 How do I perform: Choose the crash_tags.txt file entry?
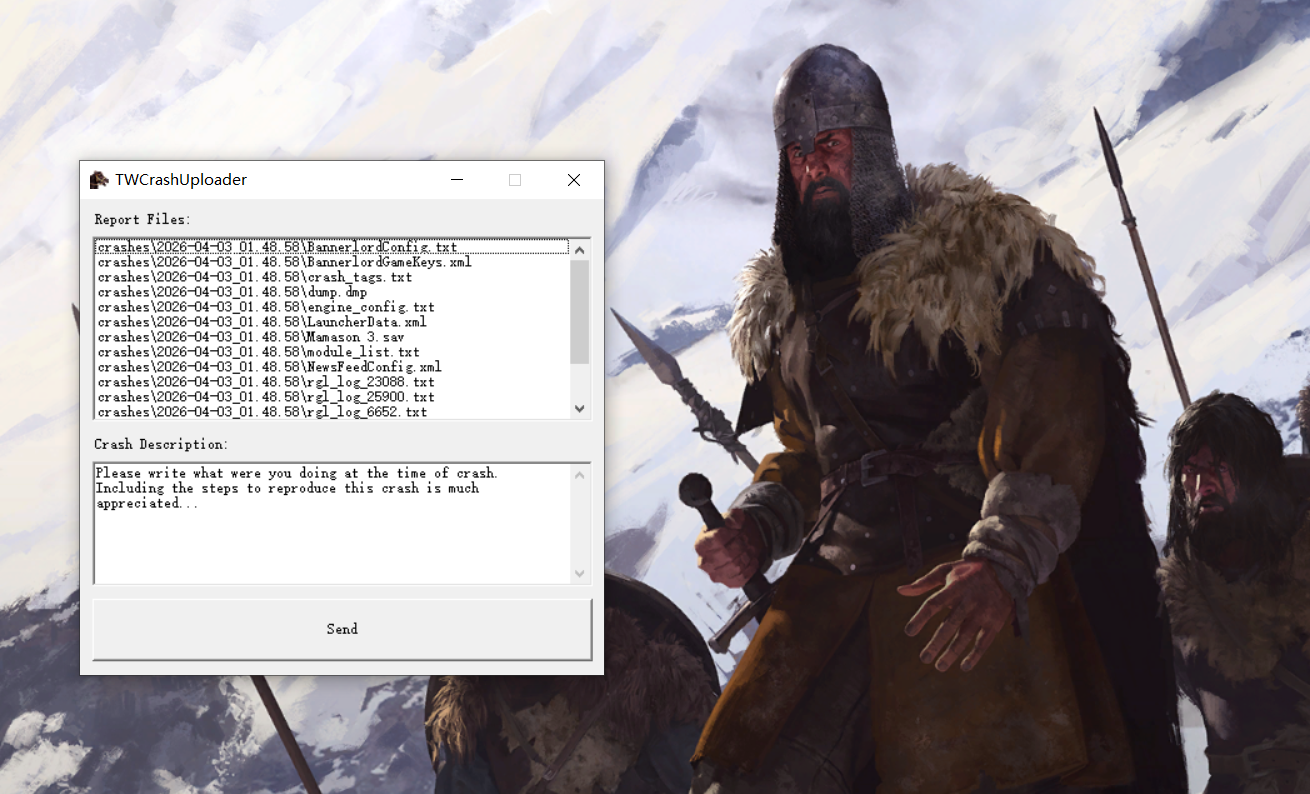(254, 277)
